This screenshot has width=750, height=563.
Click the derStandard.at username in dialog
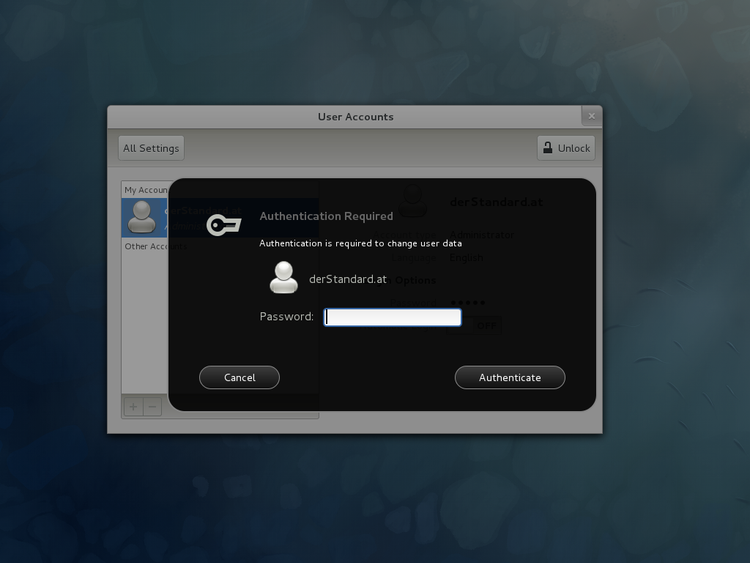[x=347, y=279]
